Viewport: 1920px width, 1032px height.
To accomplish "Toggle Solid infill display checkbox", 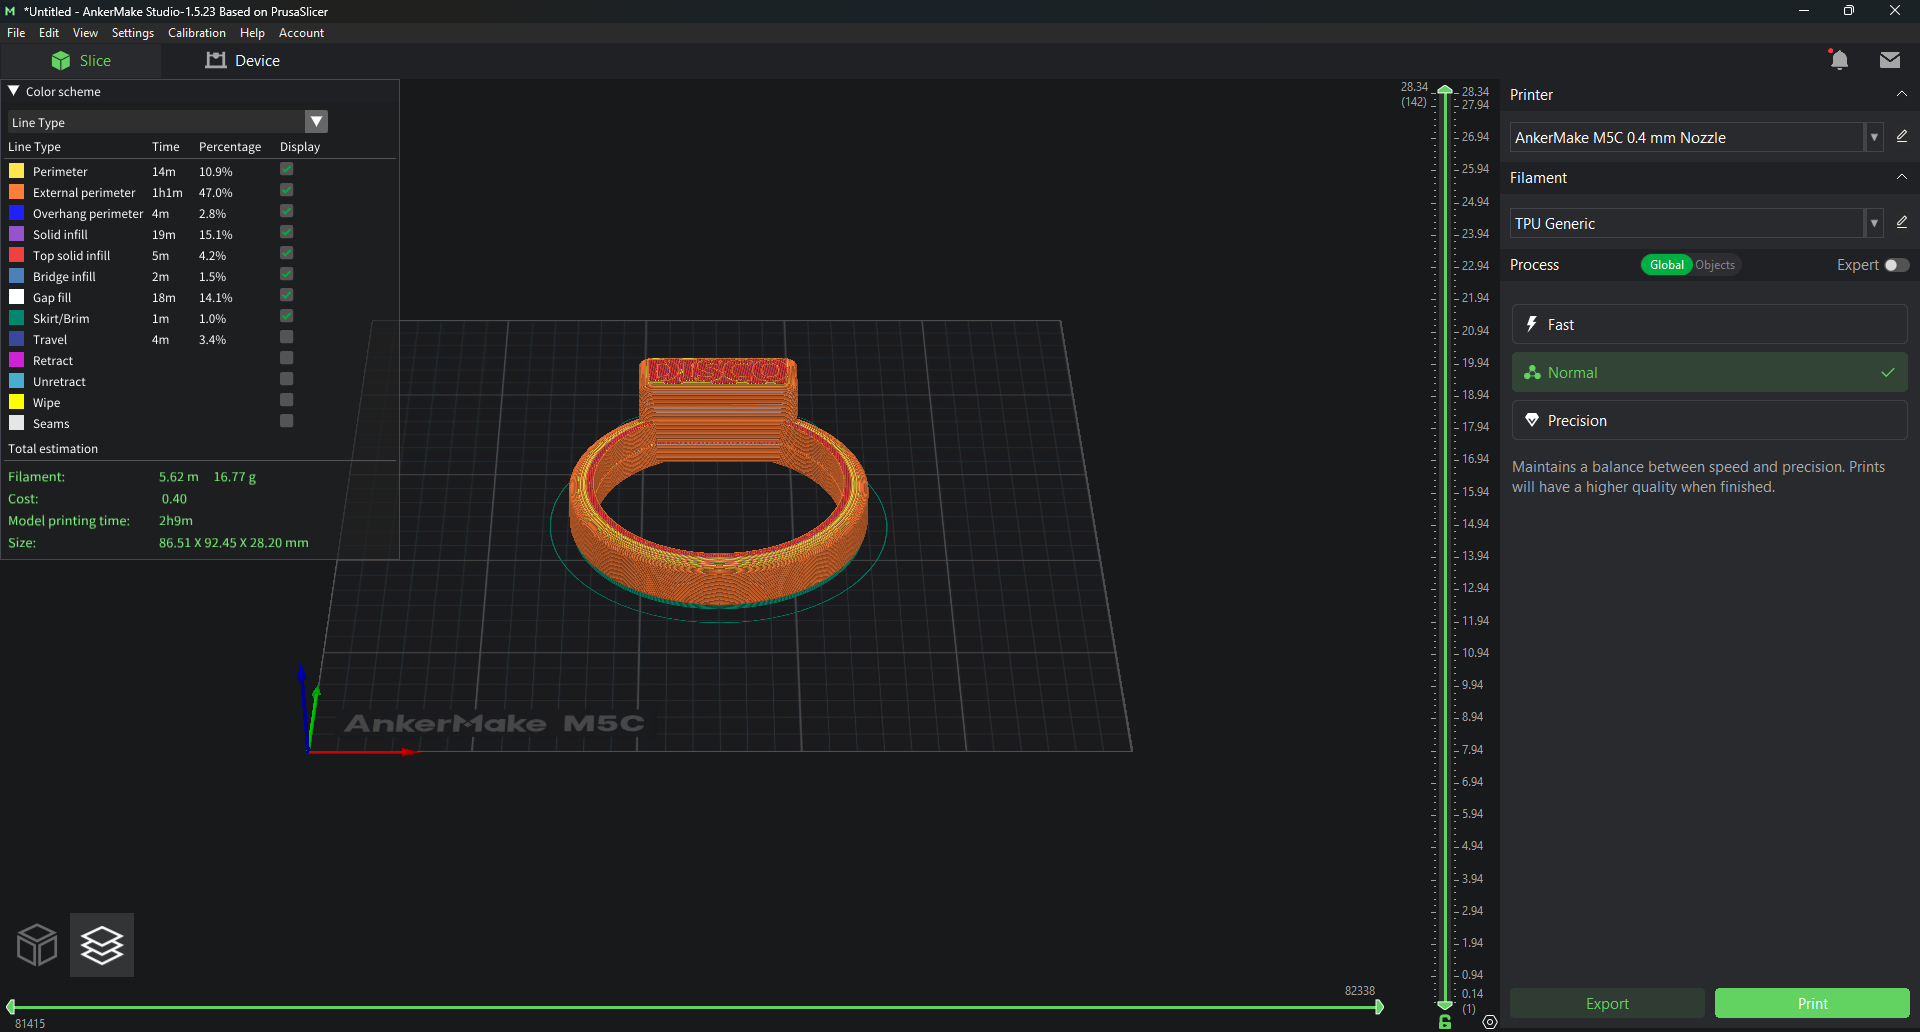I will 287,232.
